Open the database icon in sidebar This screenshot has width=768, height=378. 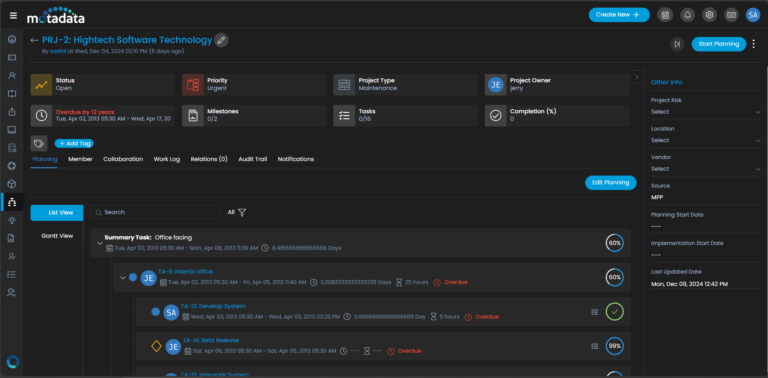12,148
